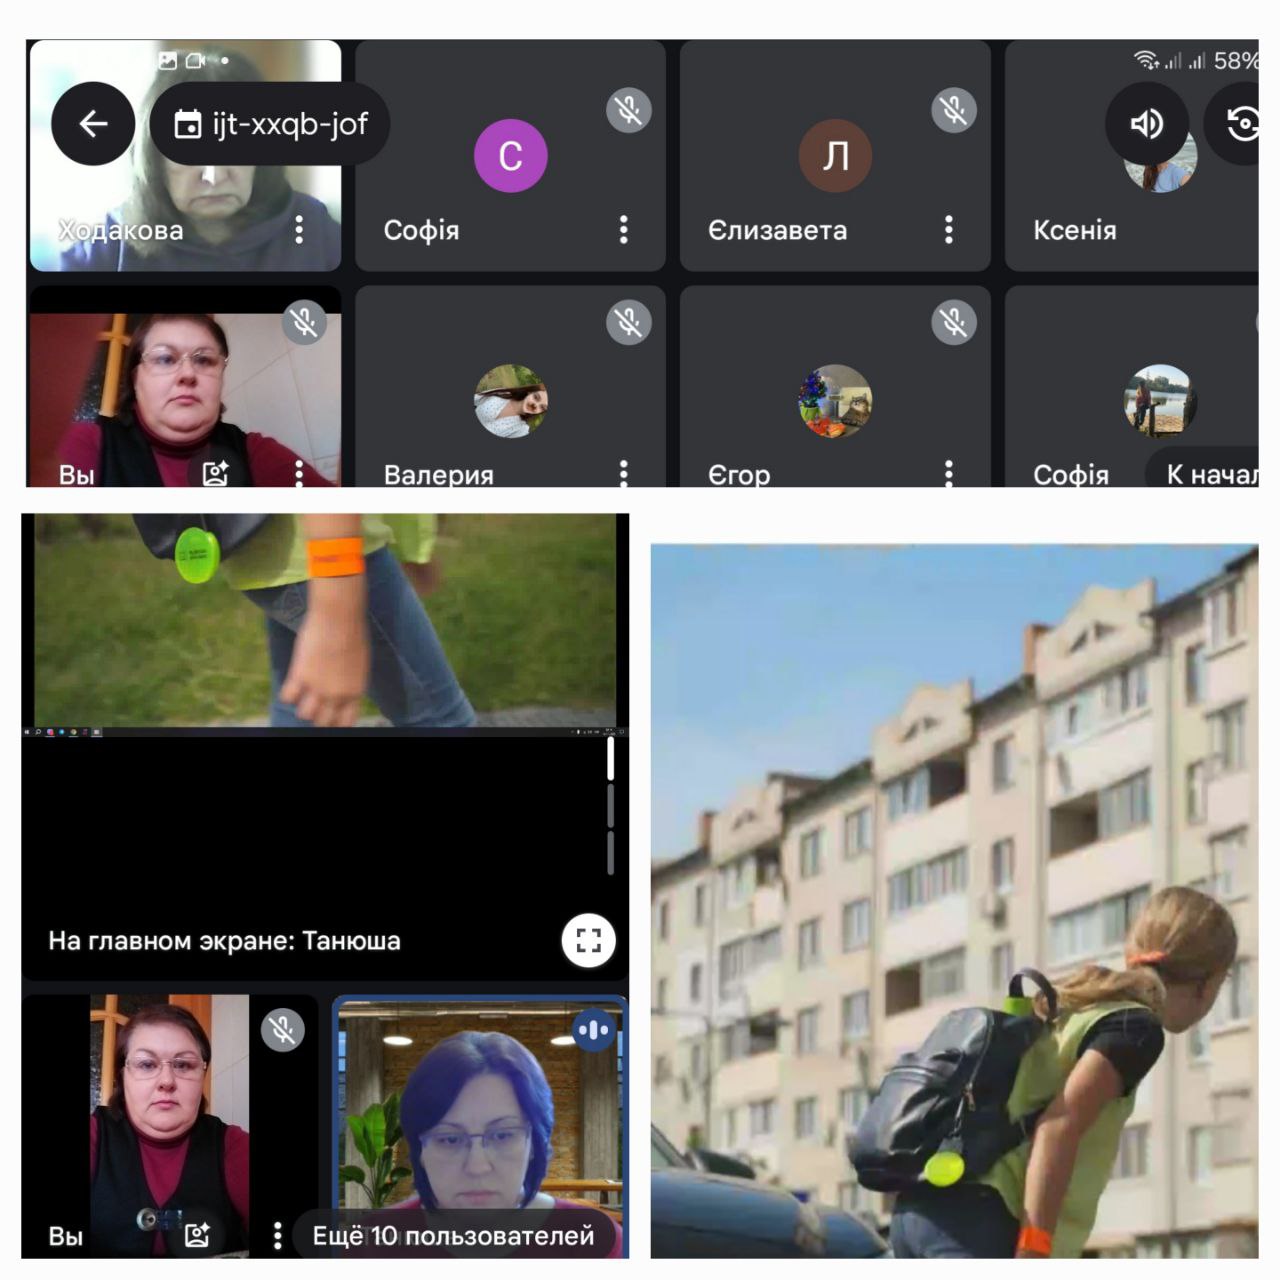This screenshot has width=1280, height=1280.
Task: Click the audio activity indicator on speaking tile
Action: pyautogui.click(x=593, y=1030)
